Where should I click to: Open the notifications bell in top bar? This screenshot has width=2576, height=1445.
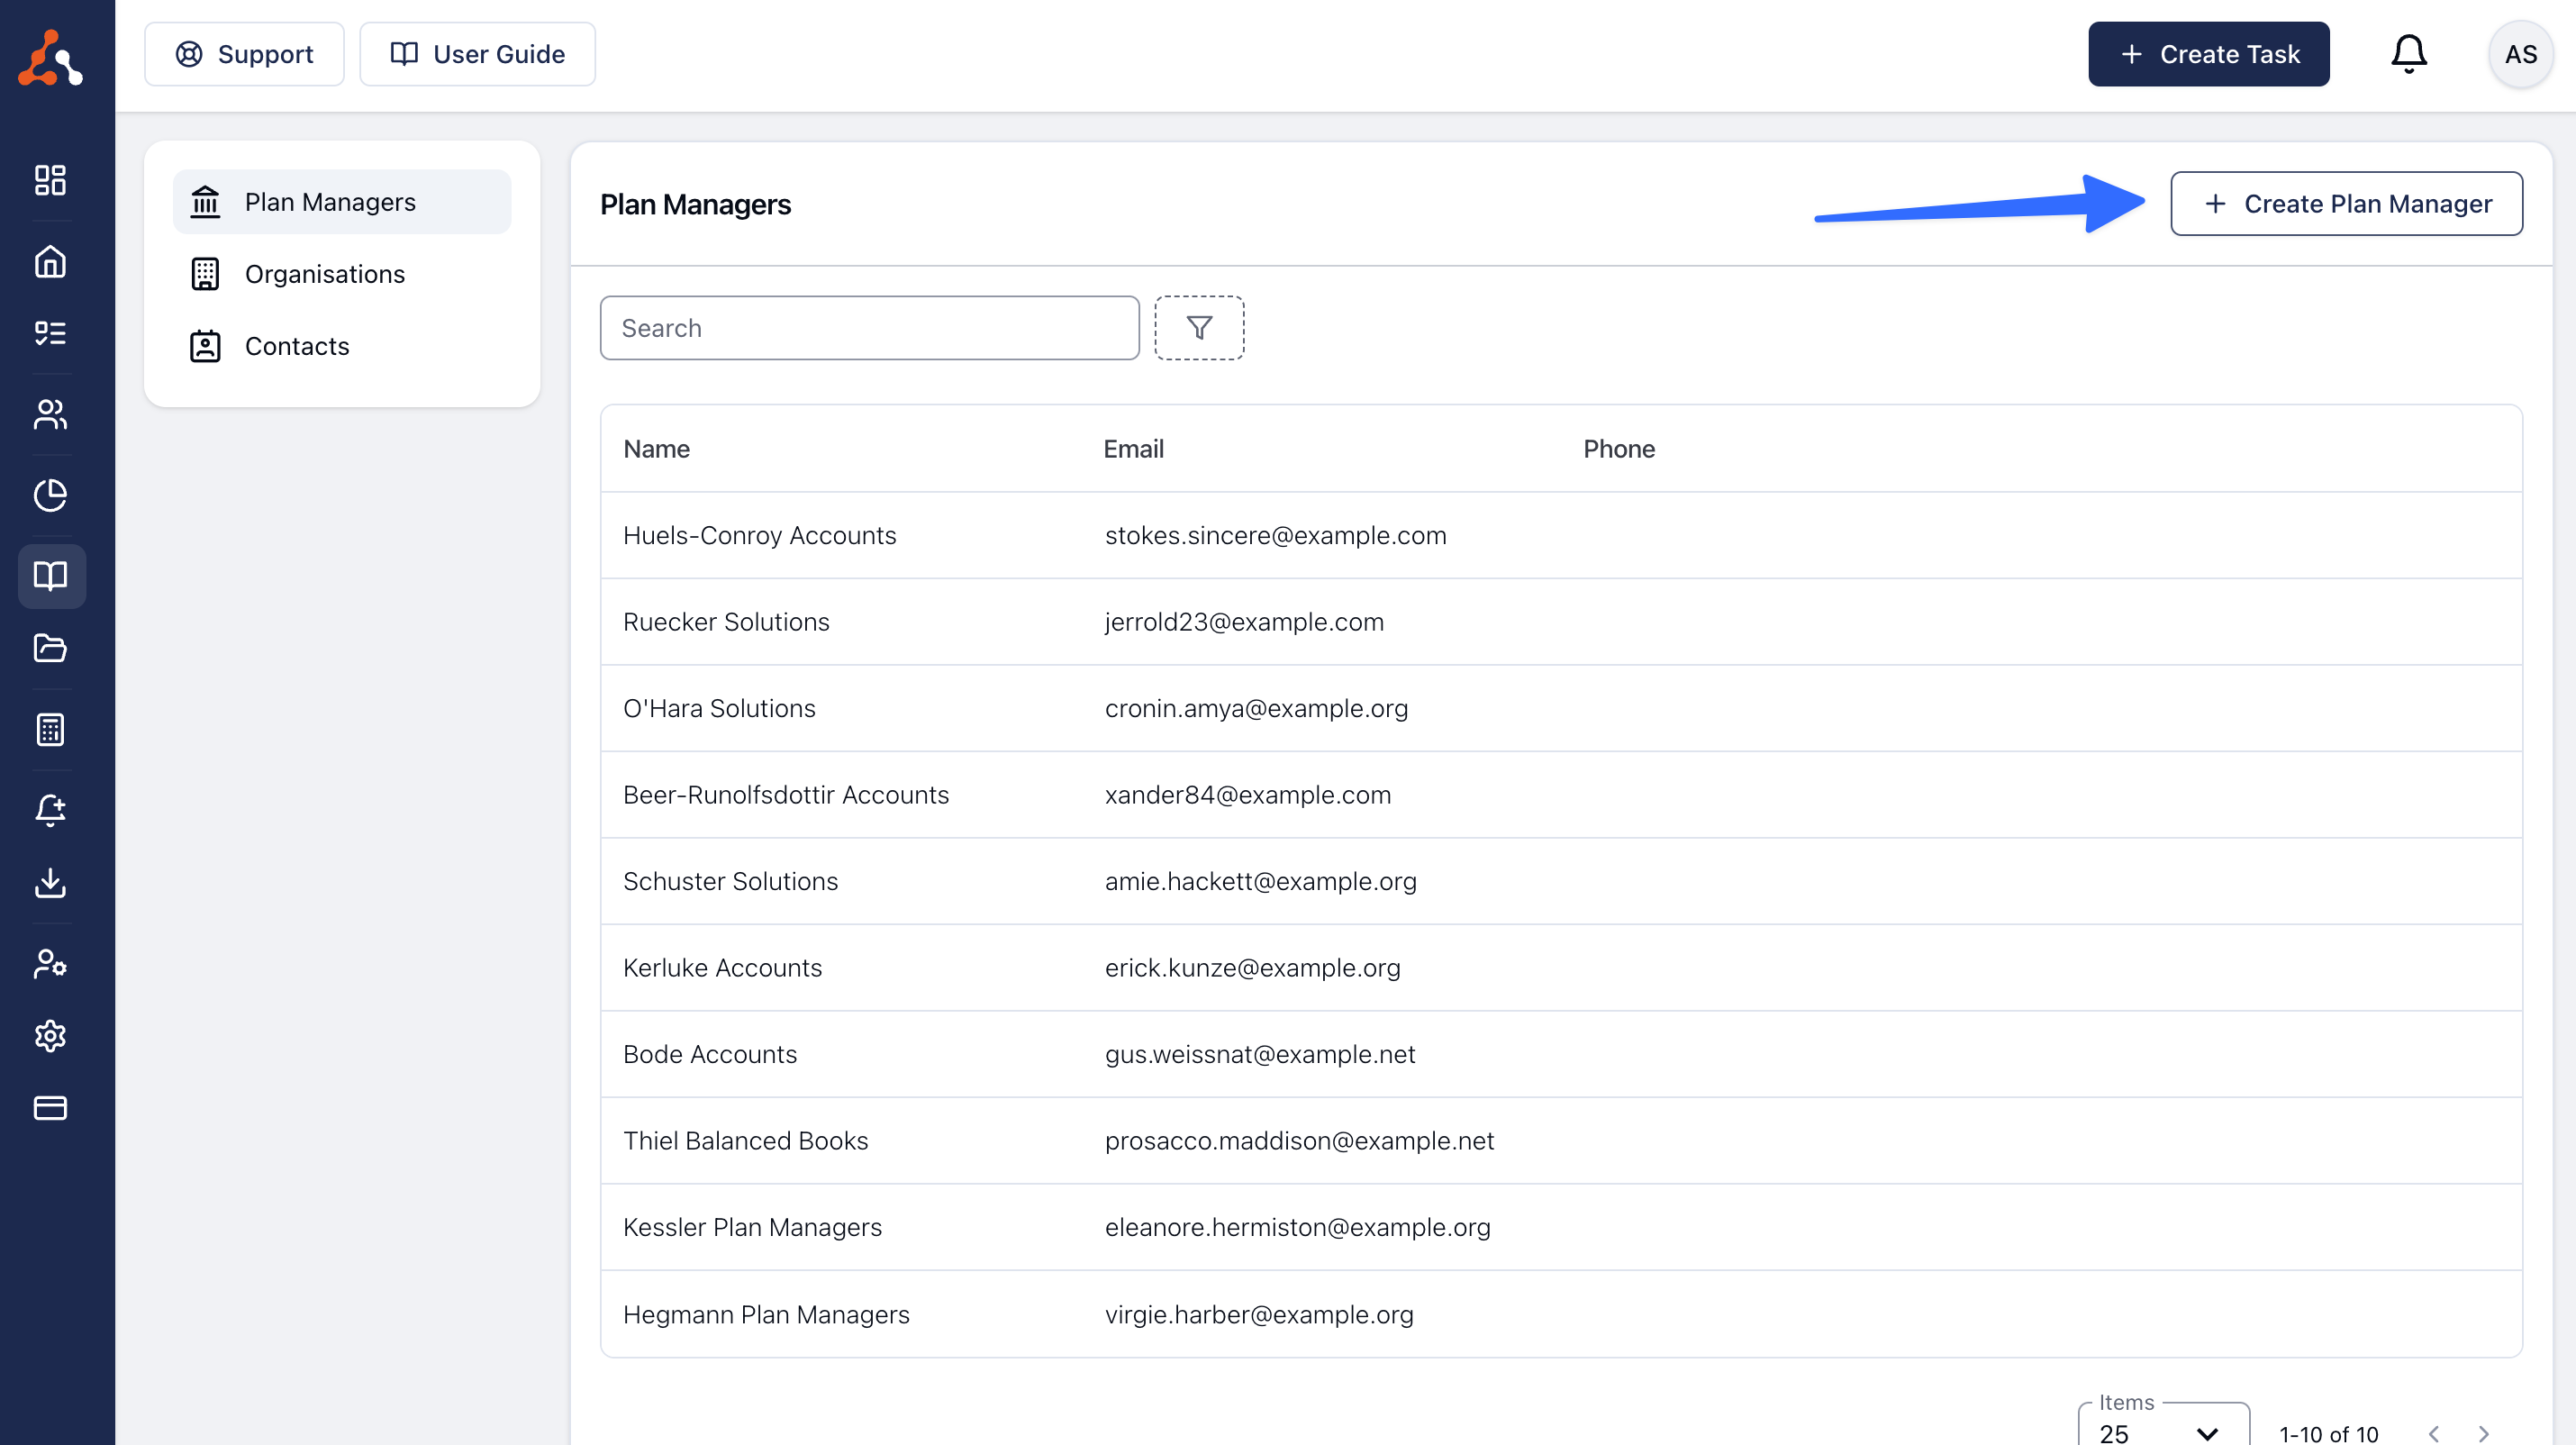2408,54
